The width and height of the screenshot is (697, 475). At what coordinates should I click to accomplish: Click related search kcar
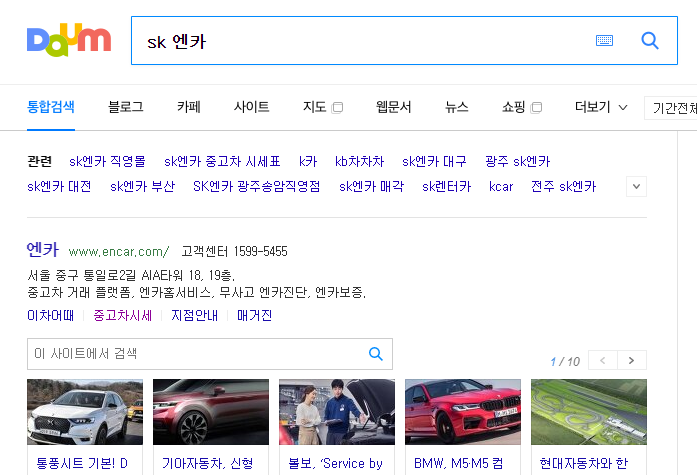501,187
